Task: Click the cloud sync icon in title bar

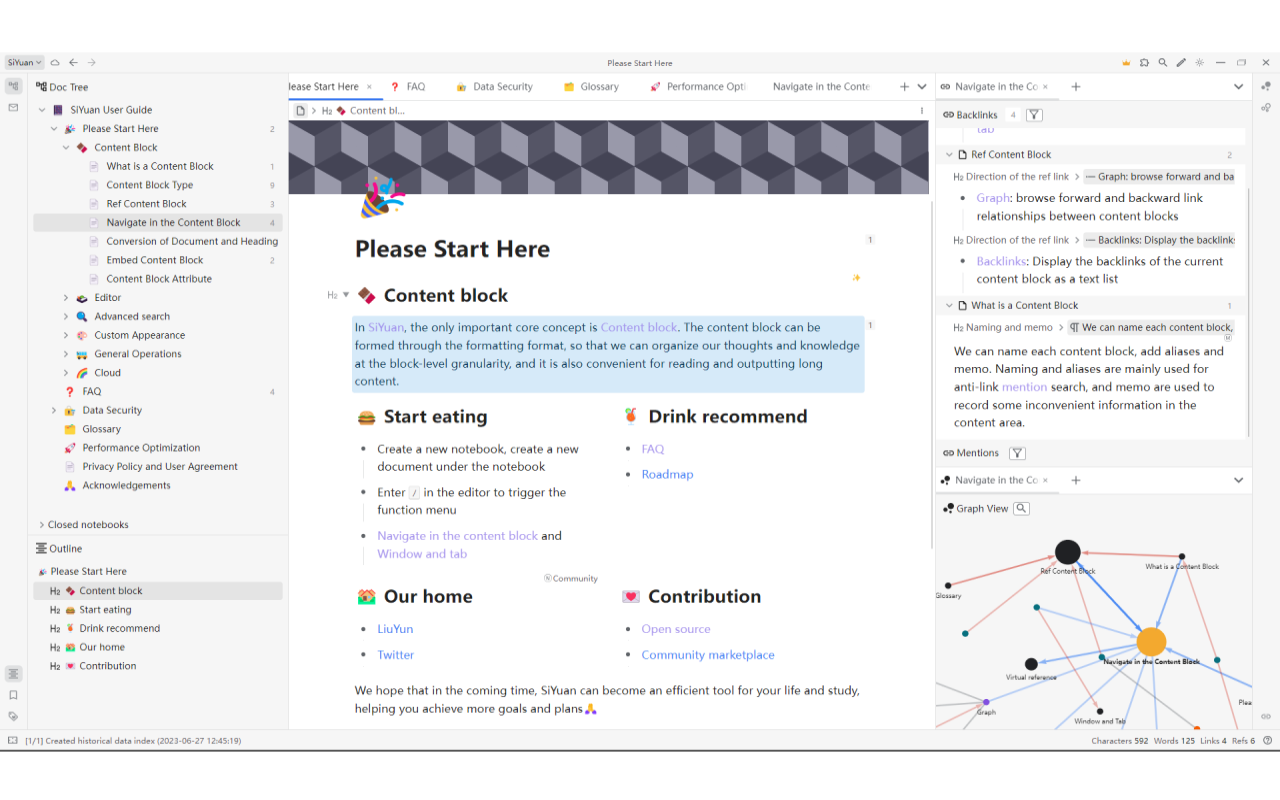Action: click(x=56, y=62)
